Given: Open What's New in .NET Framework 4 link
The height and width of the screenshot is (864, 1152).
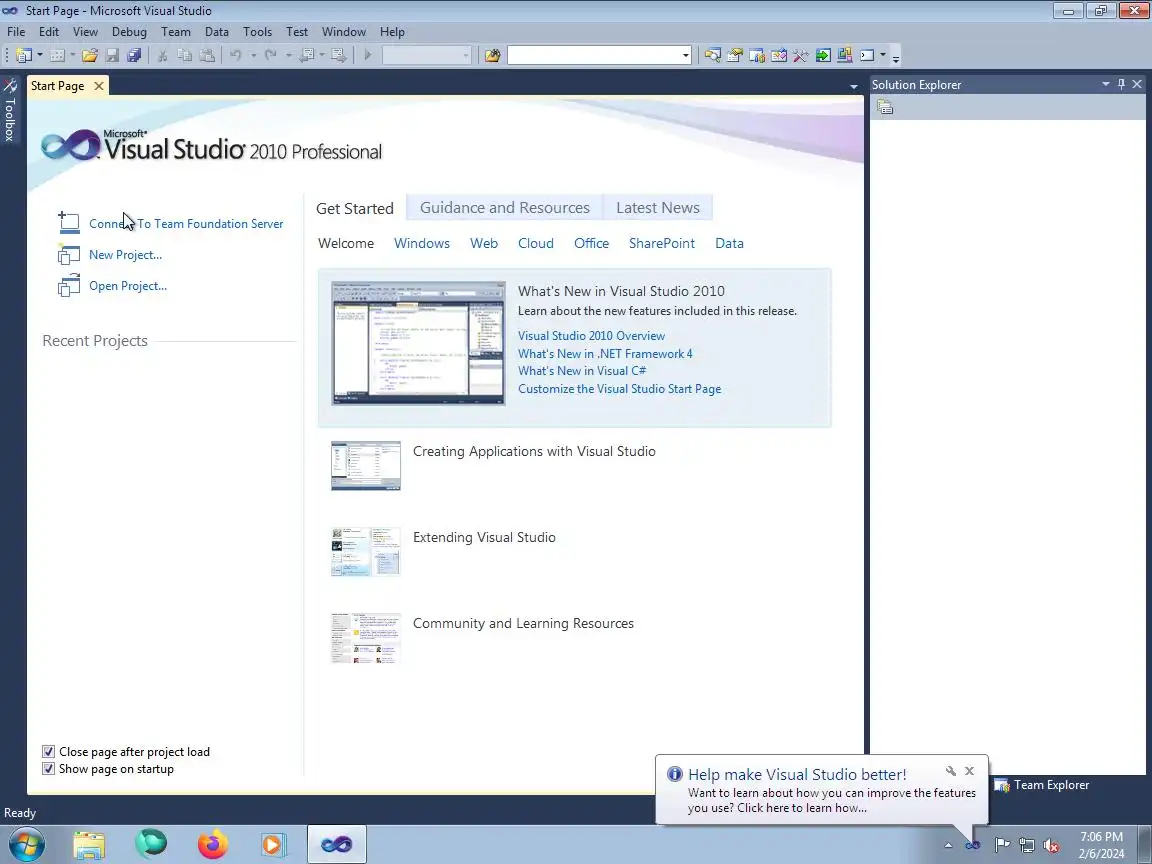Looking at the screenshot, I should coord(605,353).
